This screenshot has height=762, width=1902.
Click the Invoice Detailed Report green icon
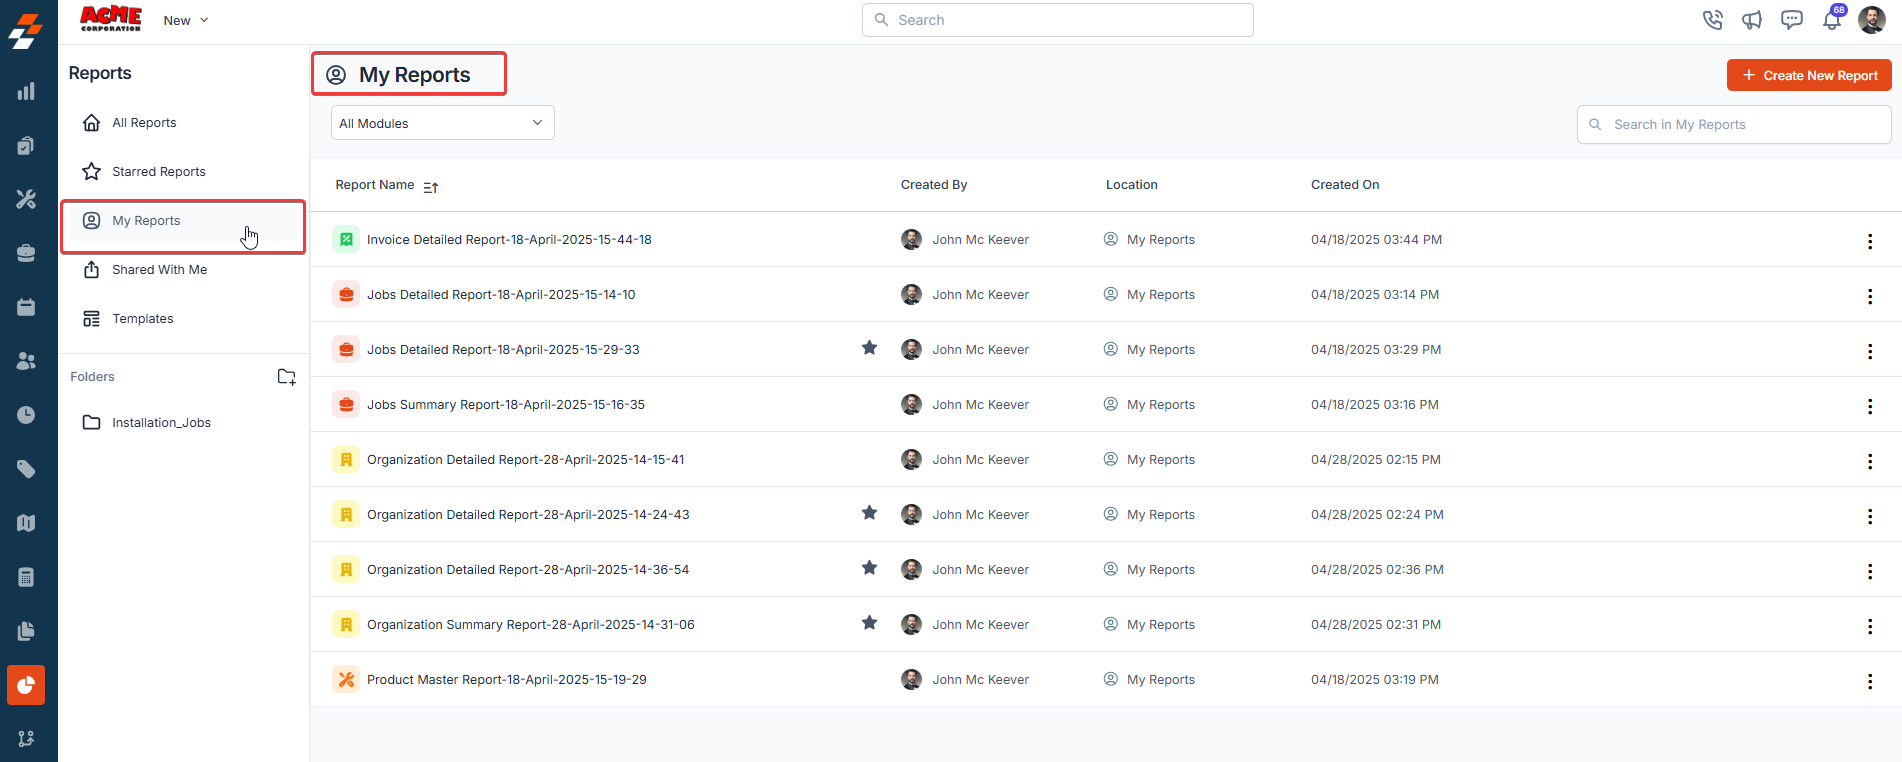pos(346,239)
